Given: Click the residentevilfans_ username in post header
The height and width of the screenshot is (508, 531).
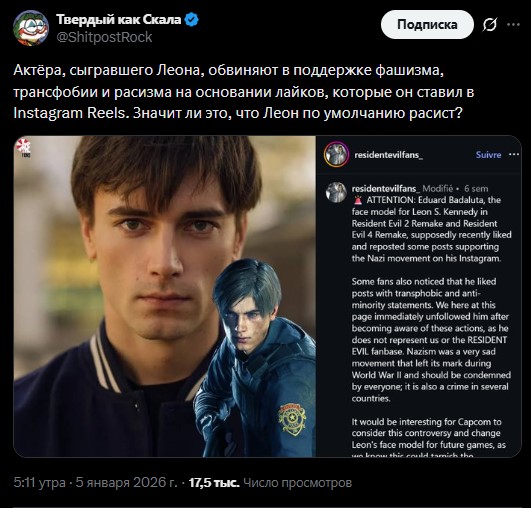Looking at the screenshot, I should (388, 155).
